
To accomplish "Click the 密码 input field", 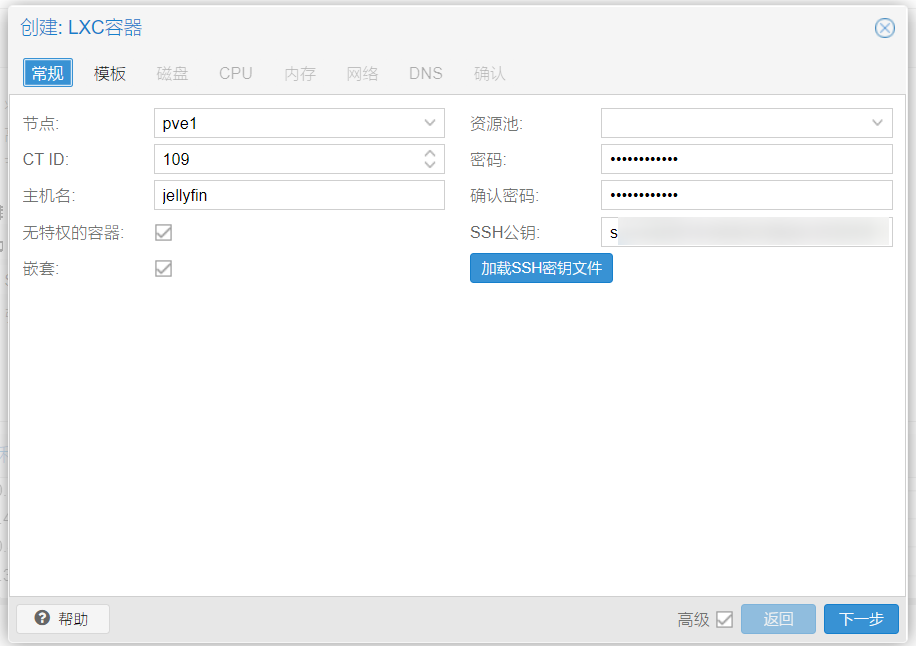I will tap(745, 158).
